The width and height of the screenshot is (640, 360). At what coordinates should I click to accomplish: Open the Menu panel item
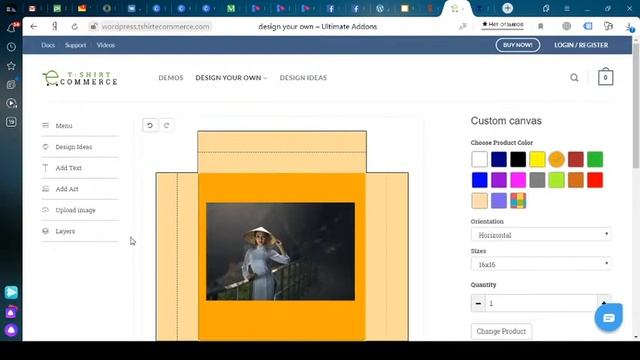(80, 126)
